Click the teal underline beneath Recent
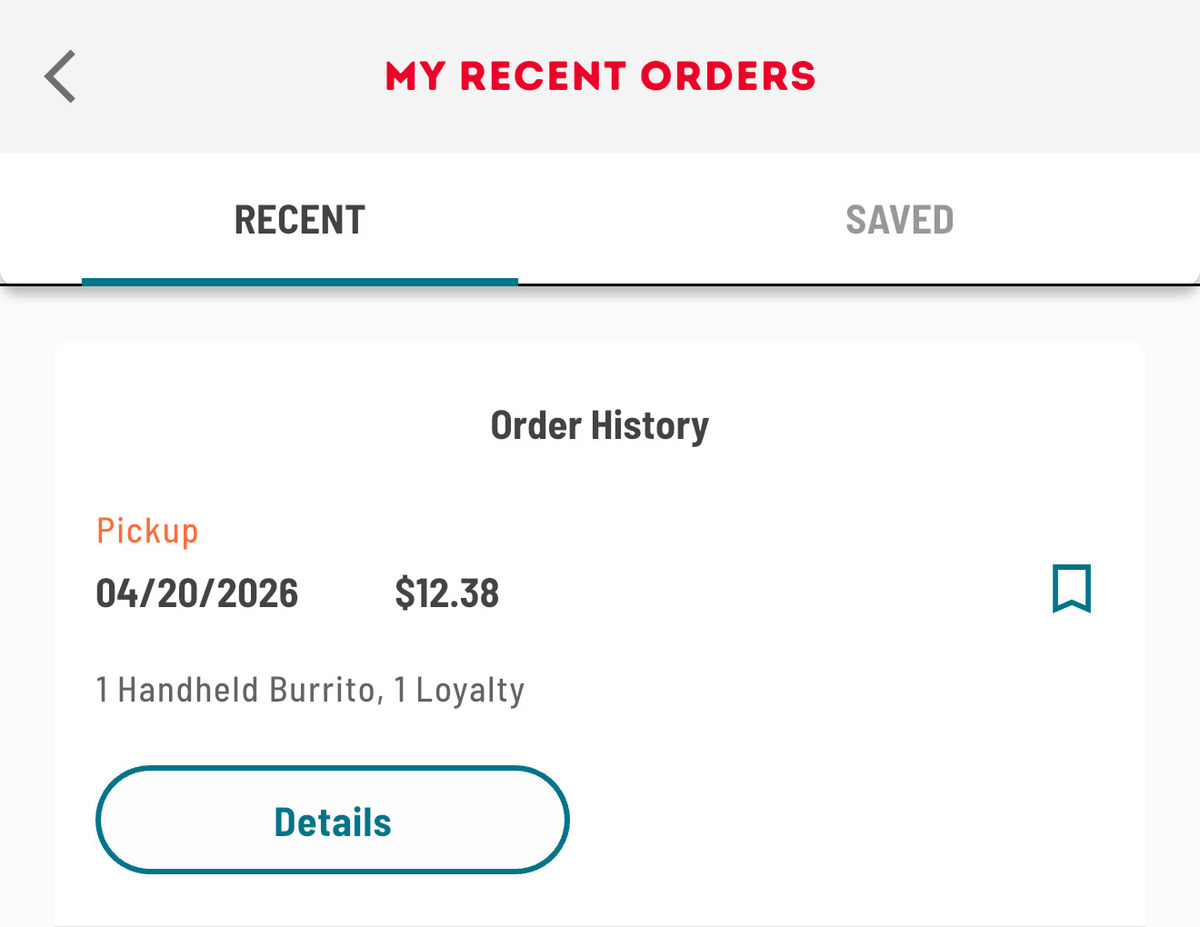The width and height of the screenshot is (1200, 927). point(300,281)
